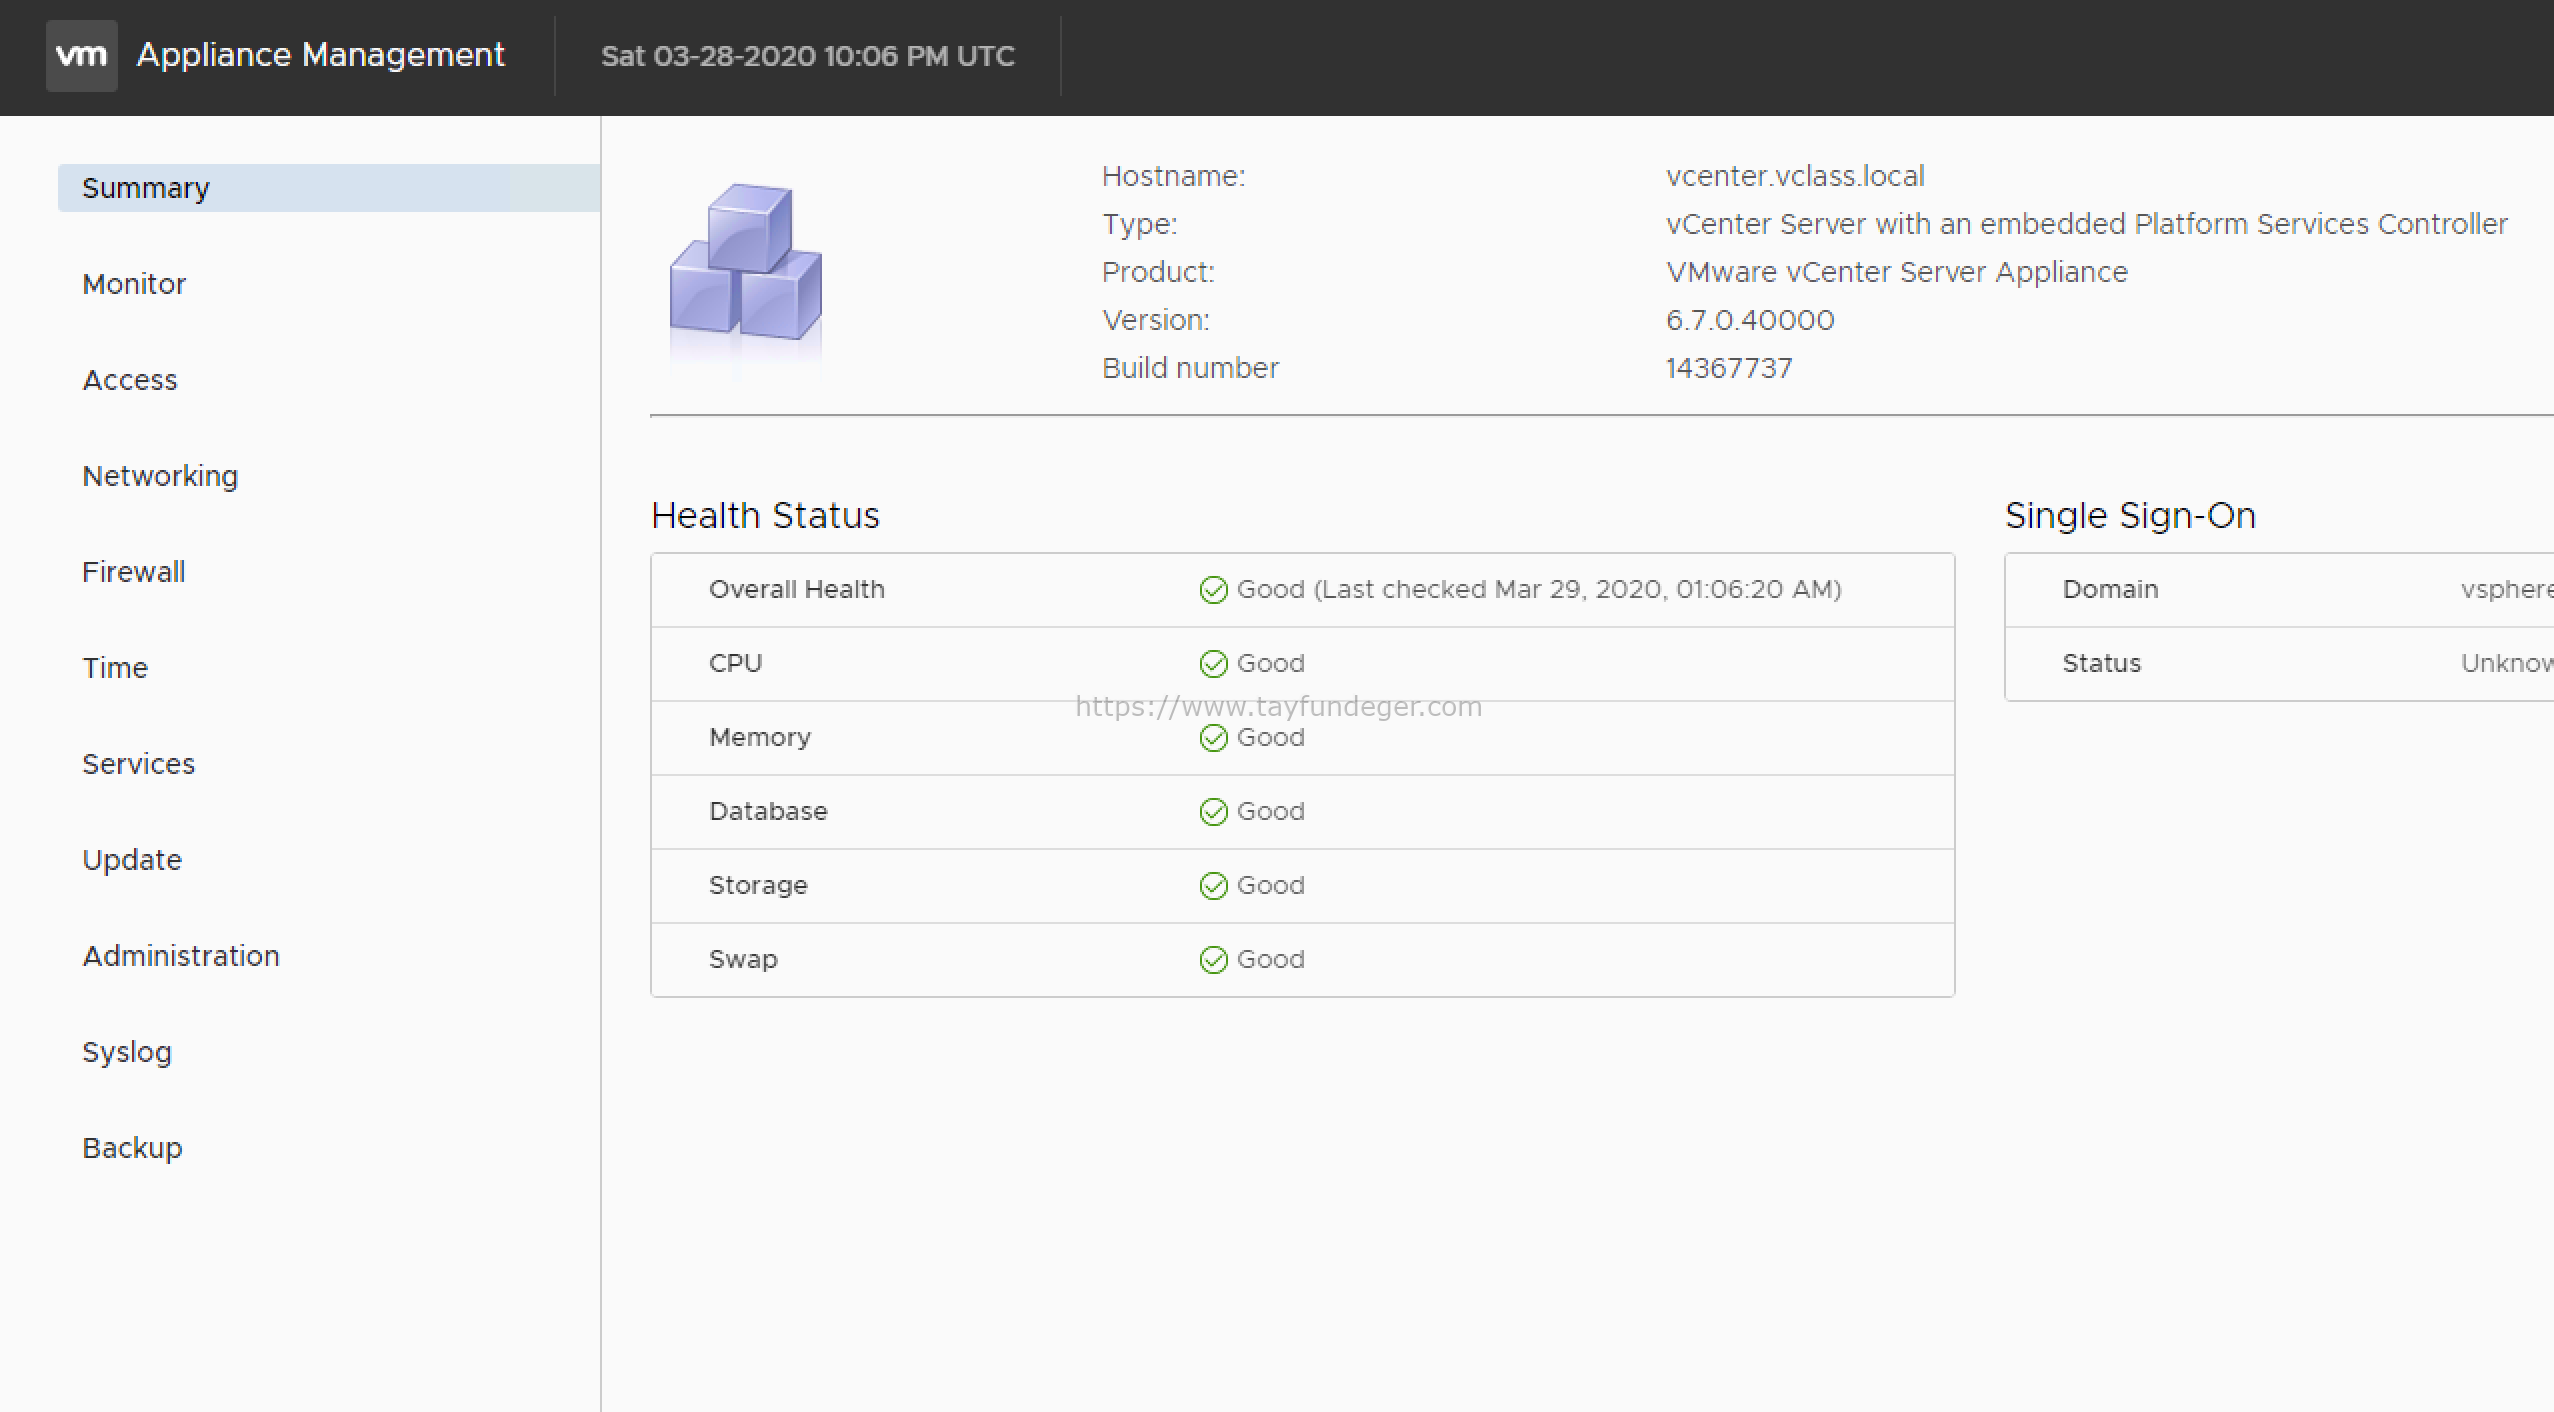Click the Version: label
Image resolution: width=2554 pixels, height=1412 pixels.
(1156, 320)
